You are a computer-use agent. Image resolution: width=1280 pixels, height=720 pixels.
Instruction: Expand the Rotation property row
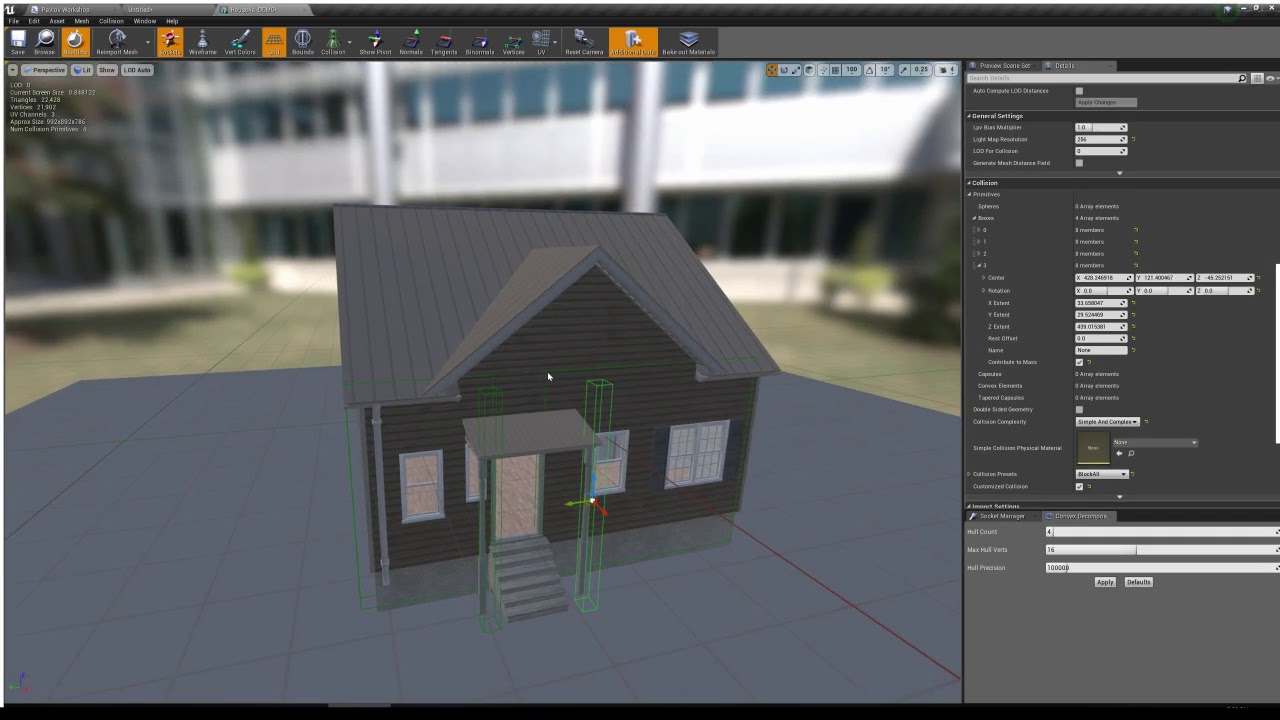click(x=984, y=291)
